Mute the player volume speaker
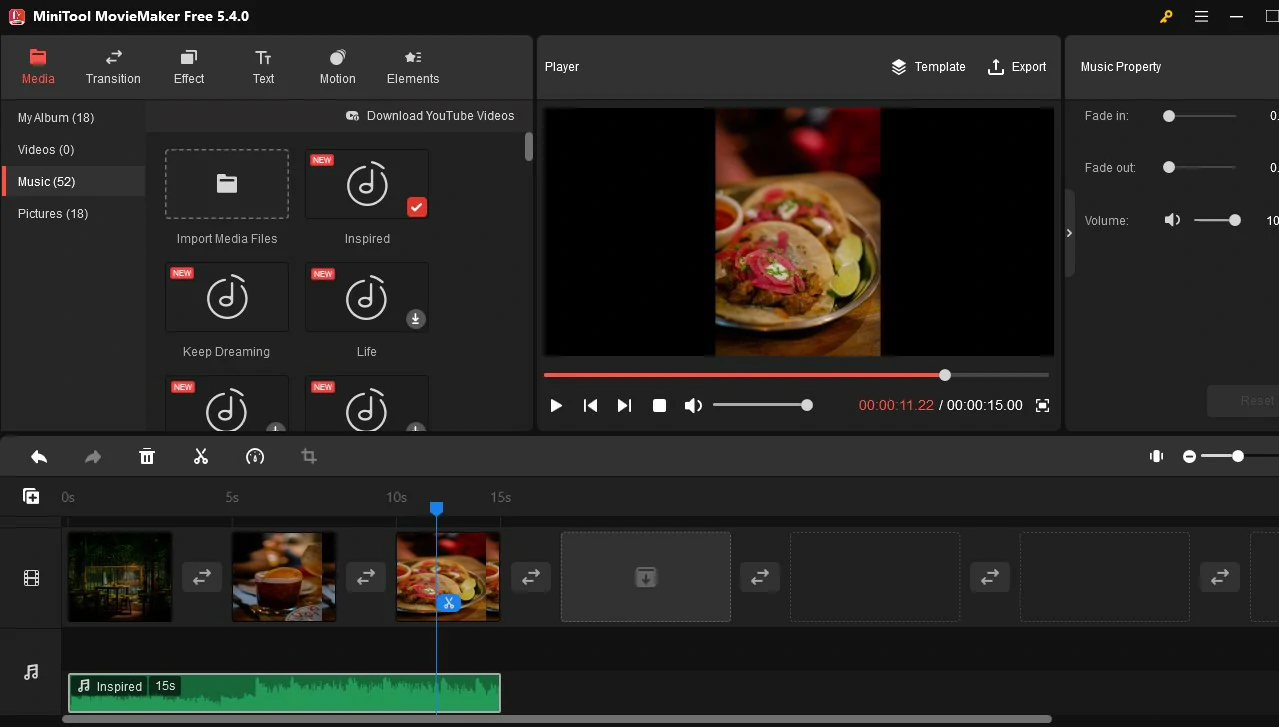Image resolution: width=1279 pixels, height=727 pixels. 692,405
